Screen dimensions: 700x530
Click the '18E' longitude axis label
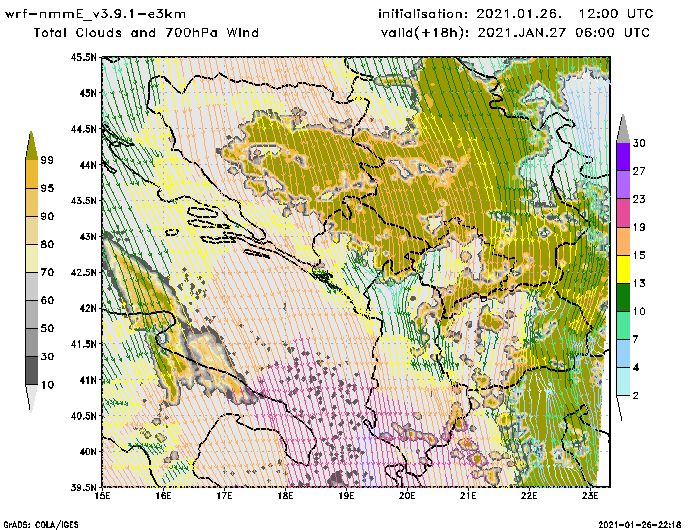pos(285,496)
